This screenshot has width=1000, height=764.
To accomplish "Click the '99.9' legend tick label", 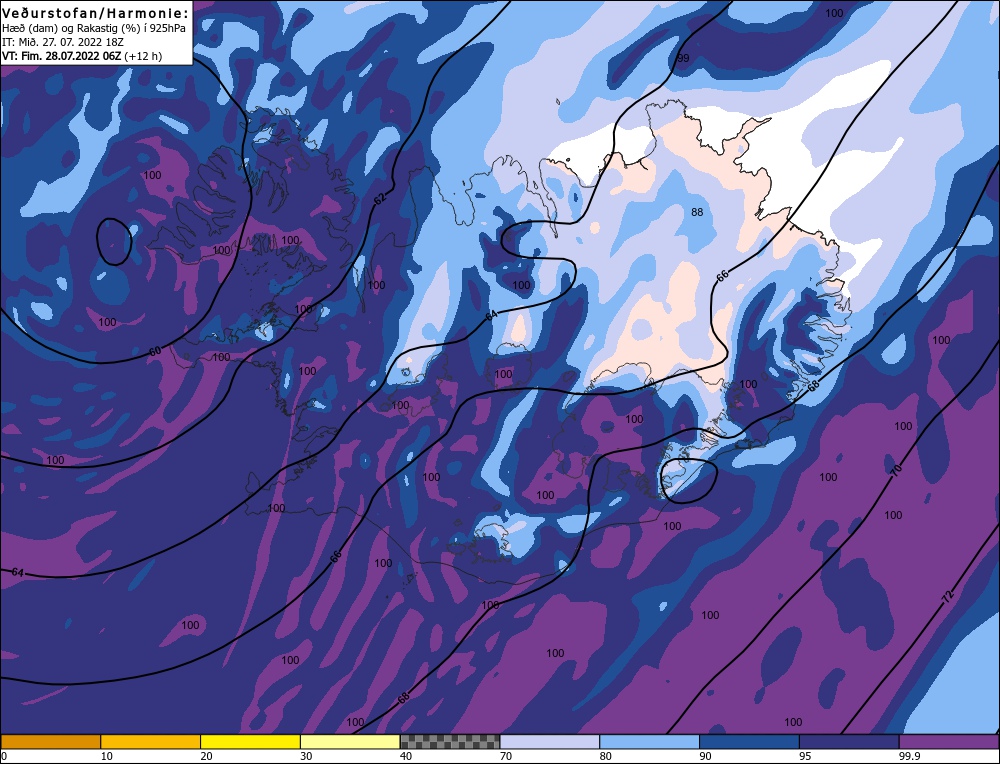I will 908,756.
